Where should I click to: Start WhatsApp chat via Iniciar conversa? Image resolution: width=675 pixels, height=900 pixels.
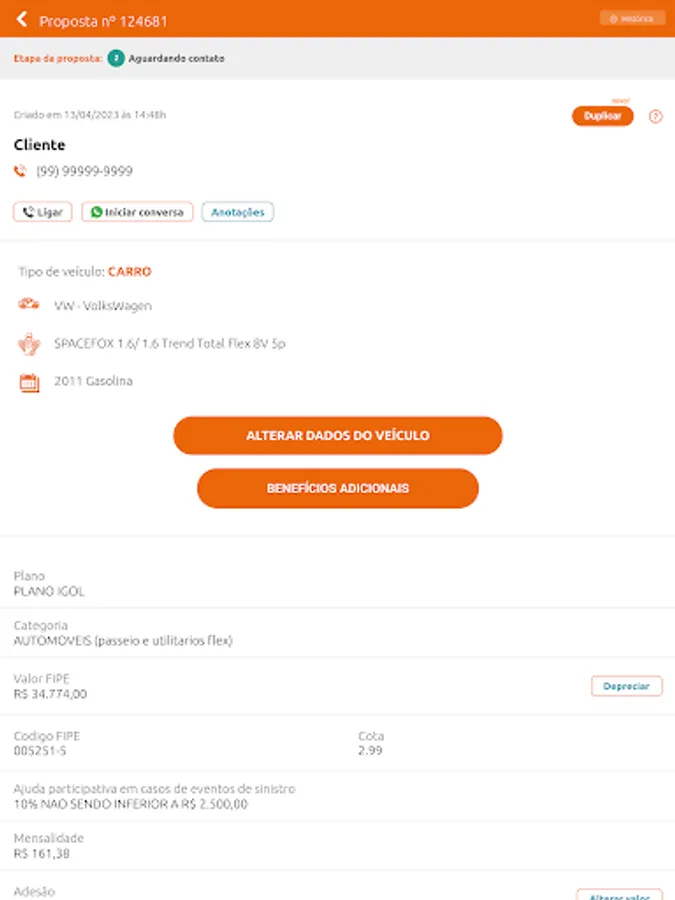pos(137,212)
